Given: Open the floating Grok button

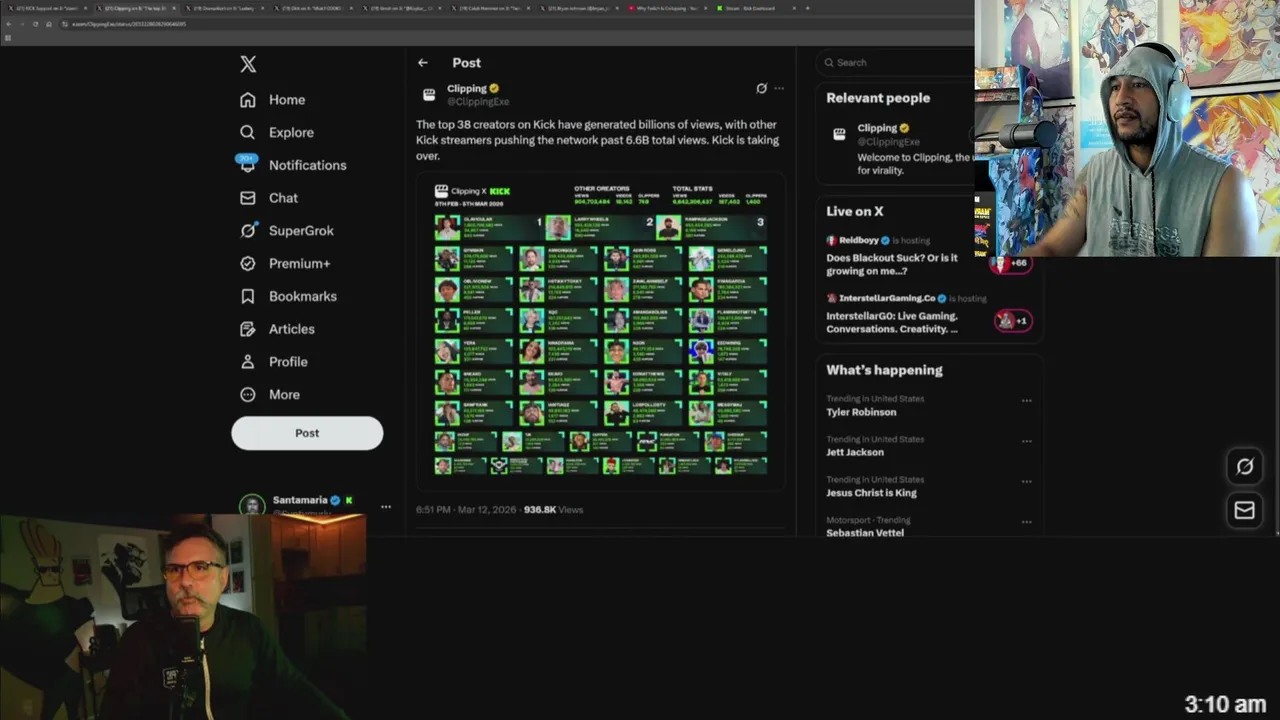Looking at the screenshot, I should [x=1245, y=466].
